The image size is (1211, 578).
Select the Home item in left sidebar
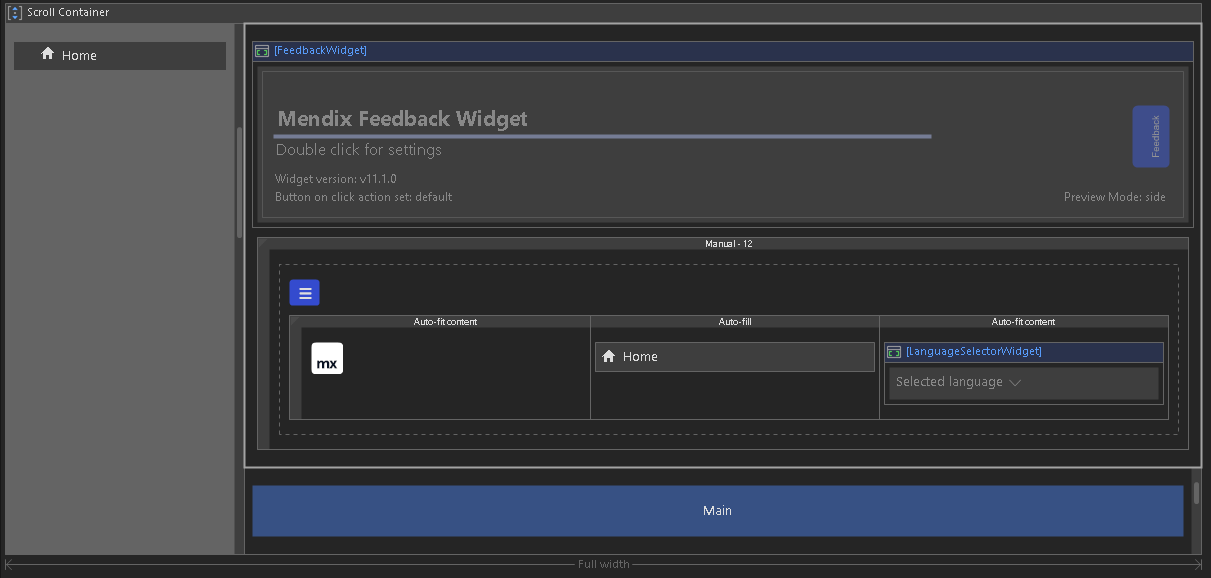pos(120,56)
